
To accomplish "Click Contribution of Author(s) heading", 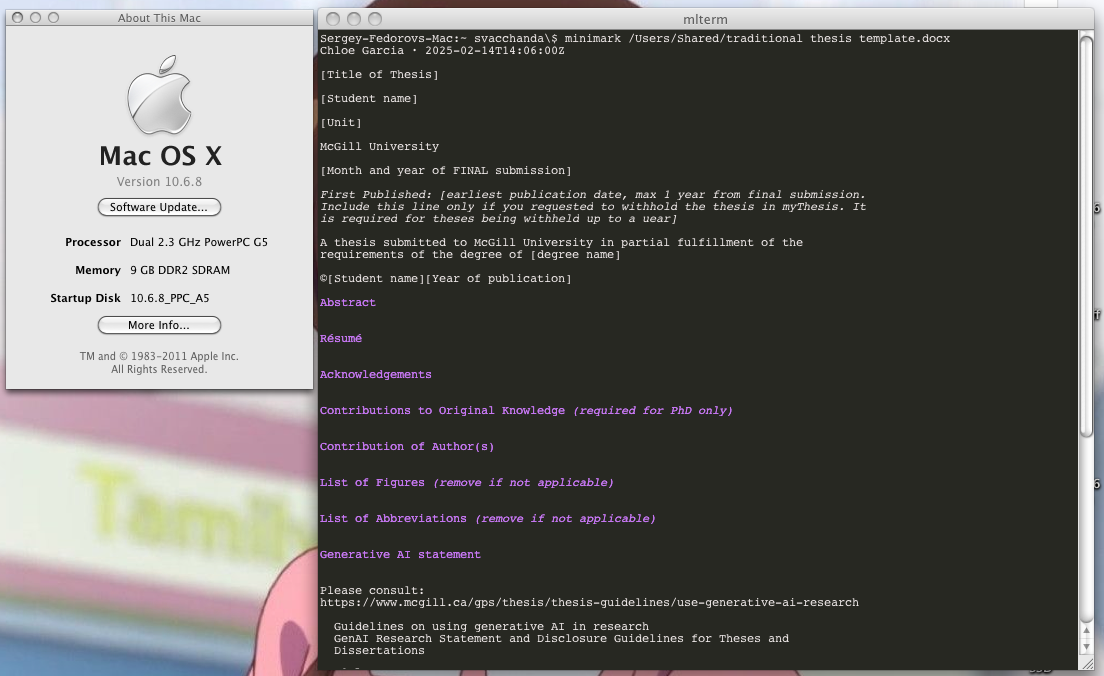I will click(407, 446).
